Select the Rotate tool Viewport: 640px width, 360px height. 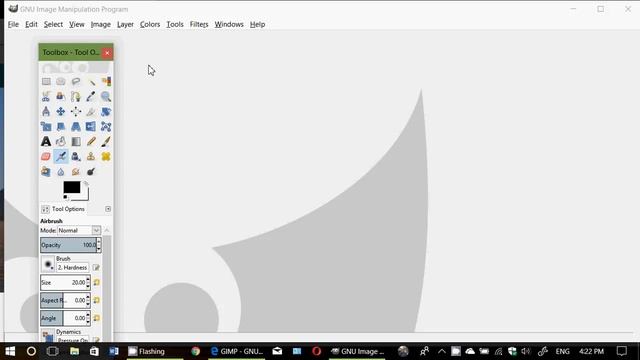coord(106,111)
